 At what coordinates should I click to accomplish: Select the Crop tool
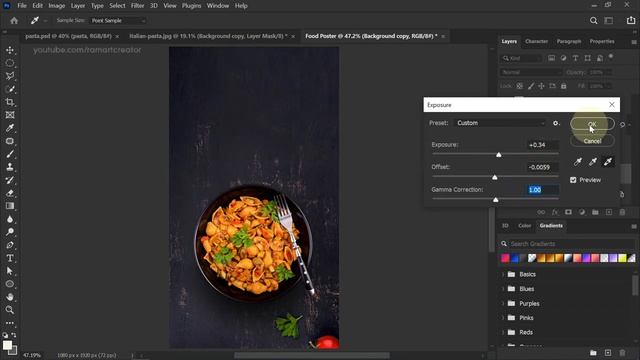click(x=10, y=102)
